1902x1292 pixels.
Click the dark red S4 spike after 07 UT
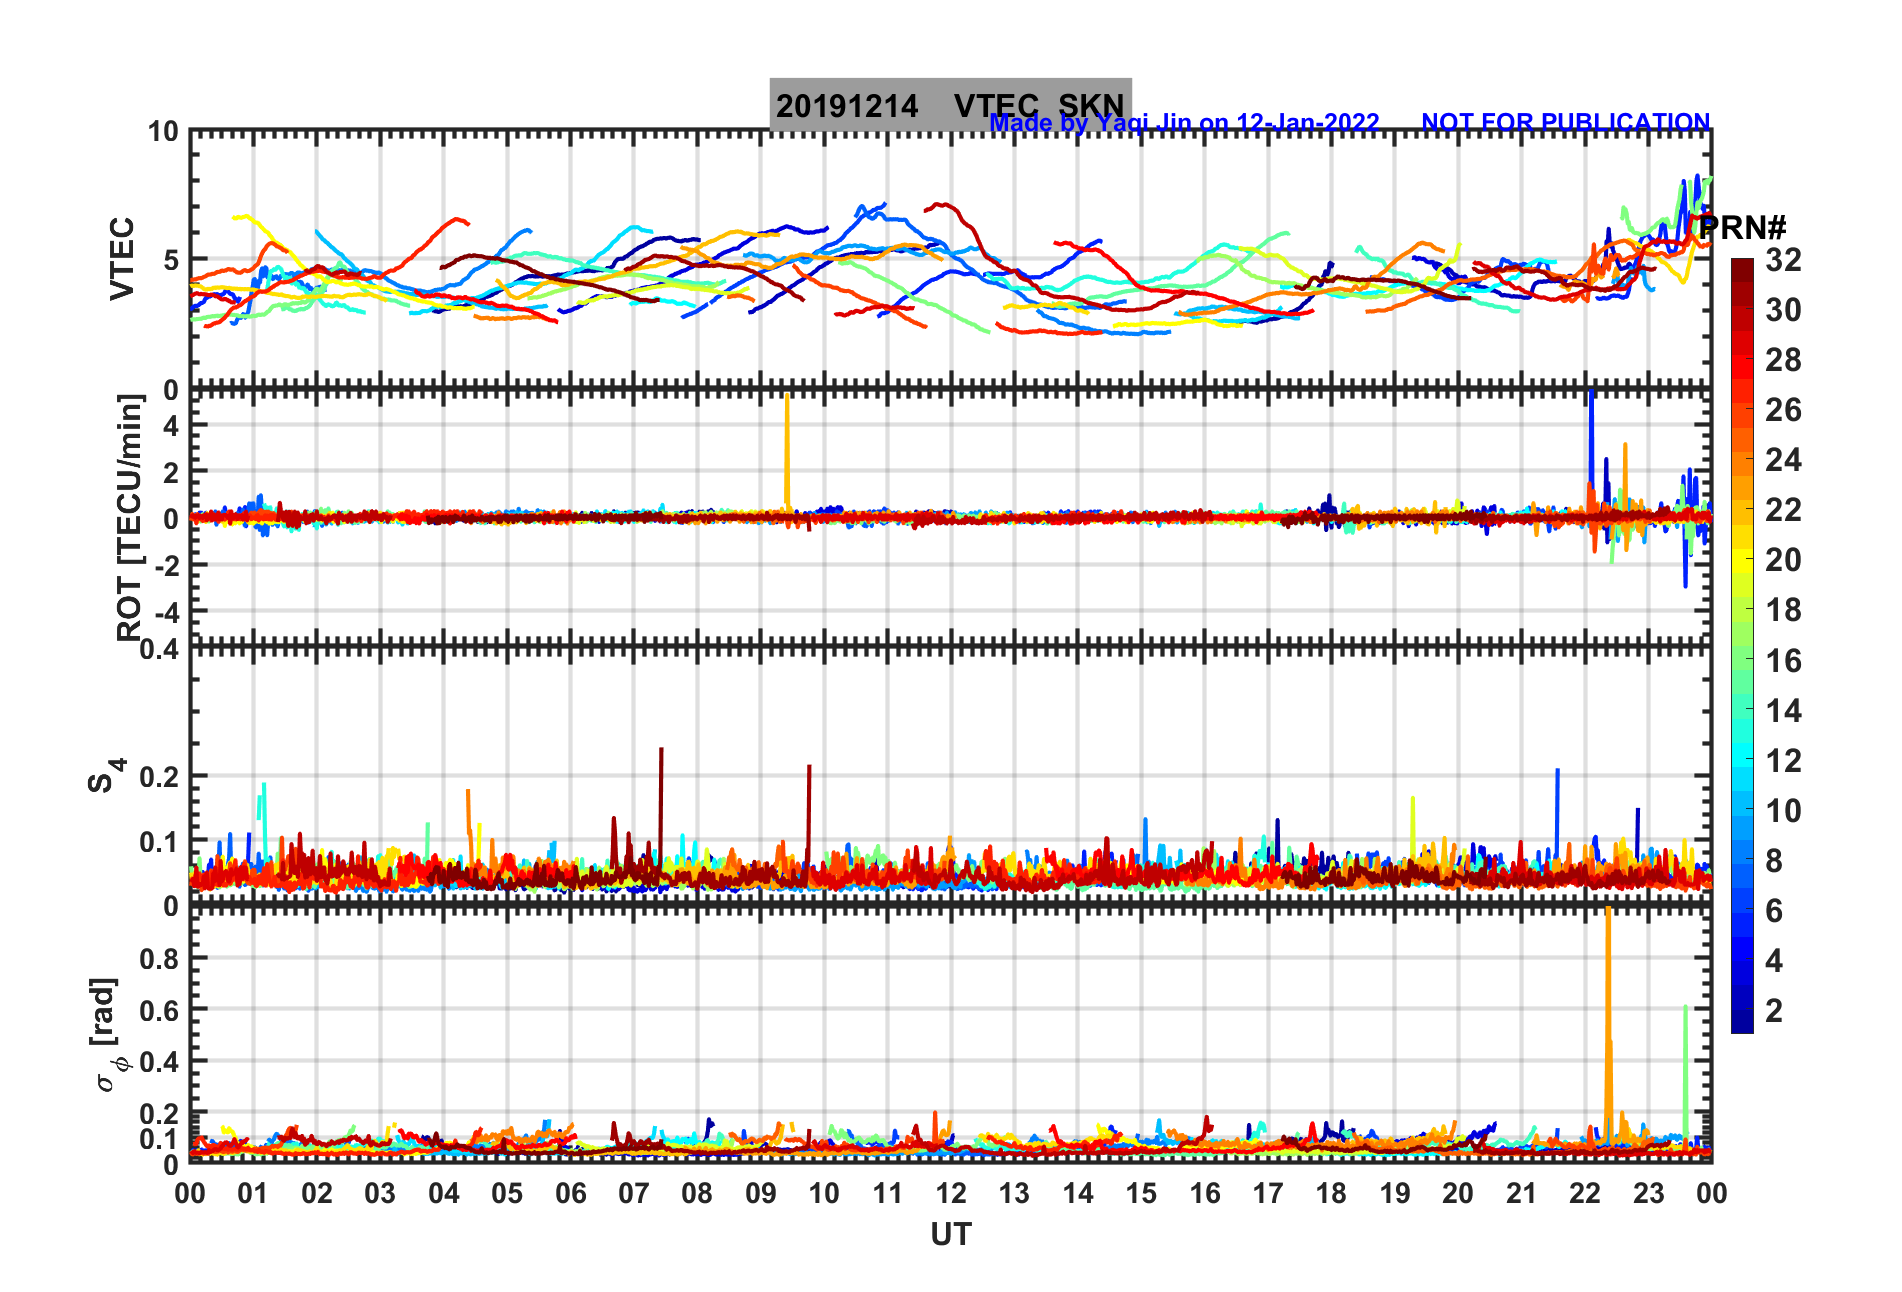tap(661, 810)
